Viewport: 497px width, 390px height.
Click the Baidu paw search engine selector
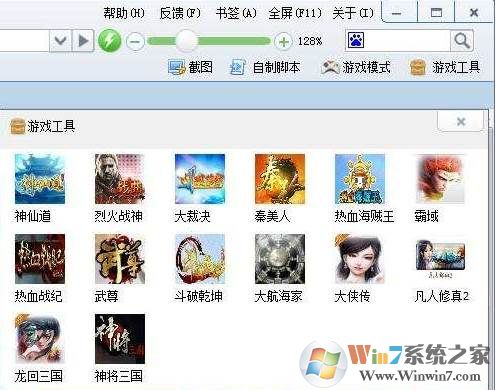pyautogui.click(x=356, y=41)
